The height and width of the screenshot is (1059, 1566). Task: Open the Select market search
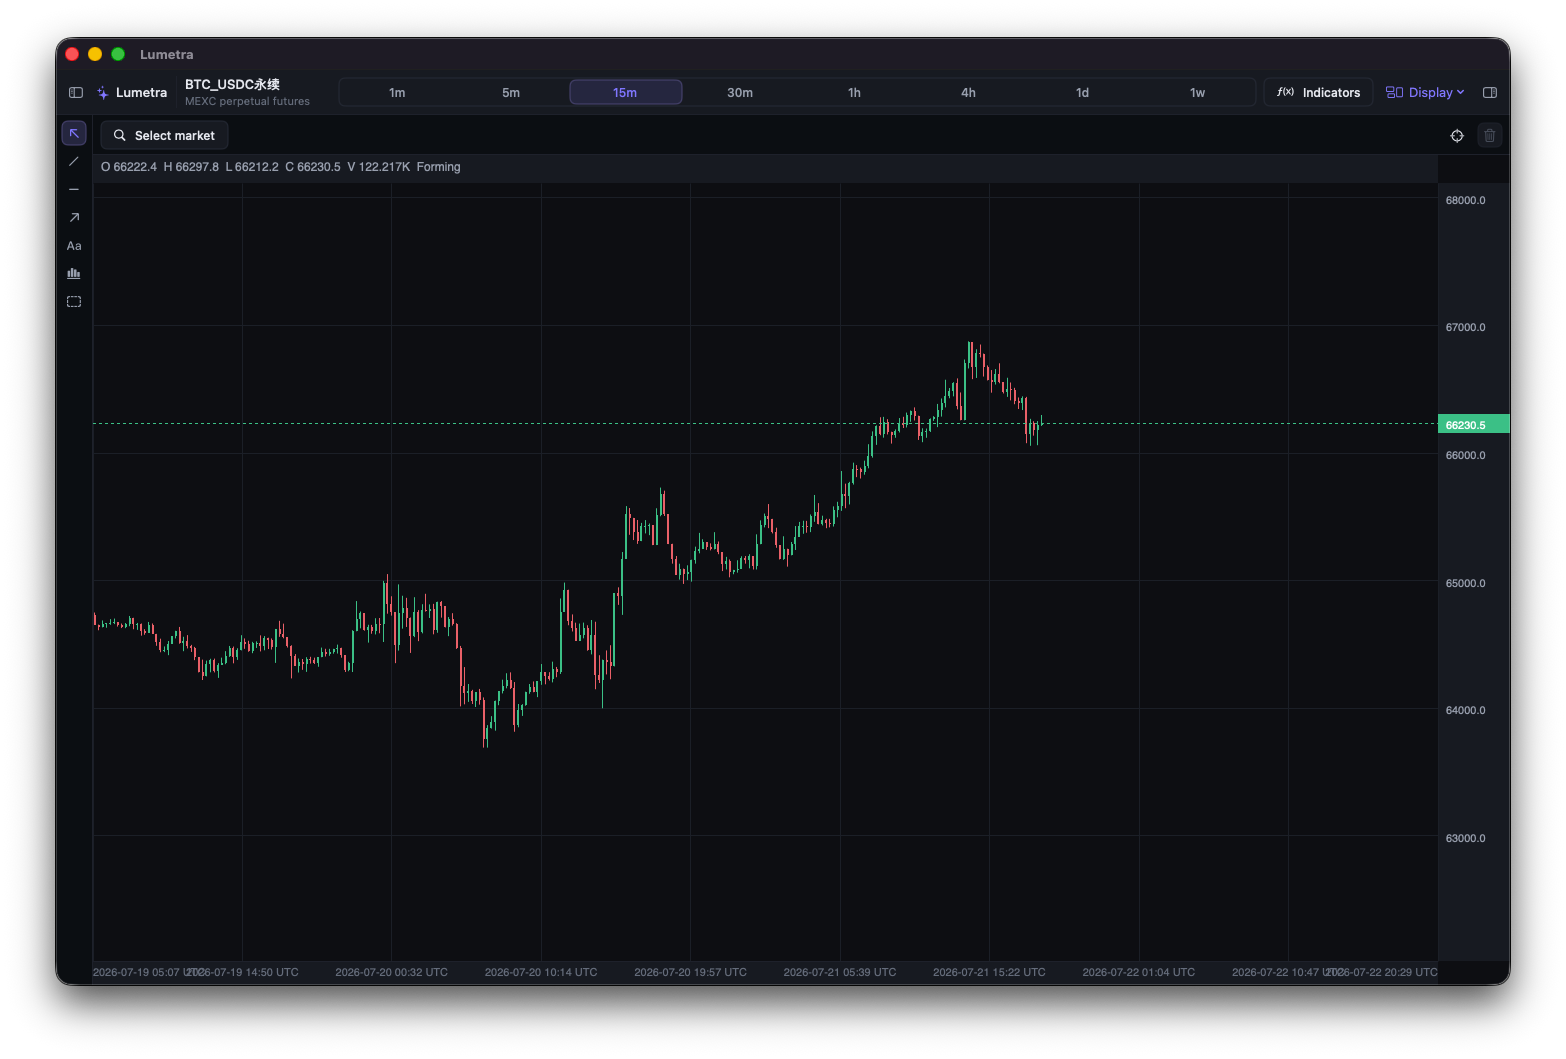pyautogui.click(x=164, y=136)
